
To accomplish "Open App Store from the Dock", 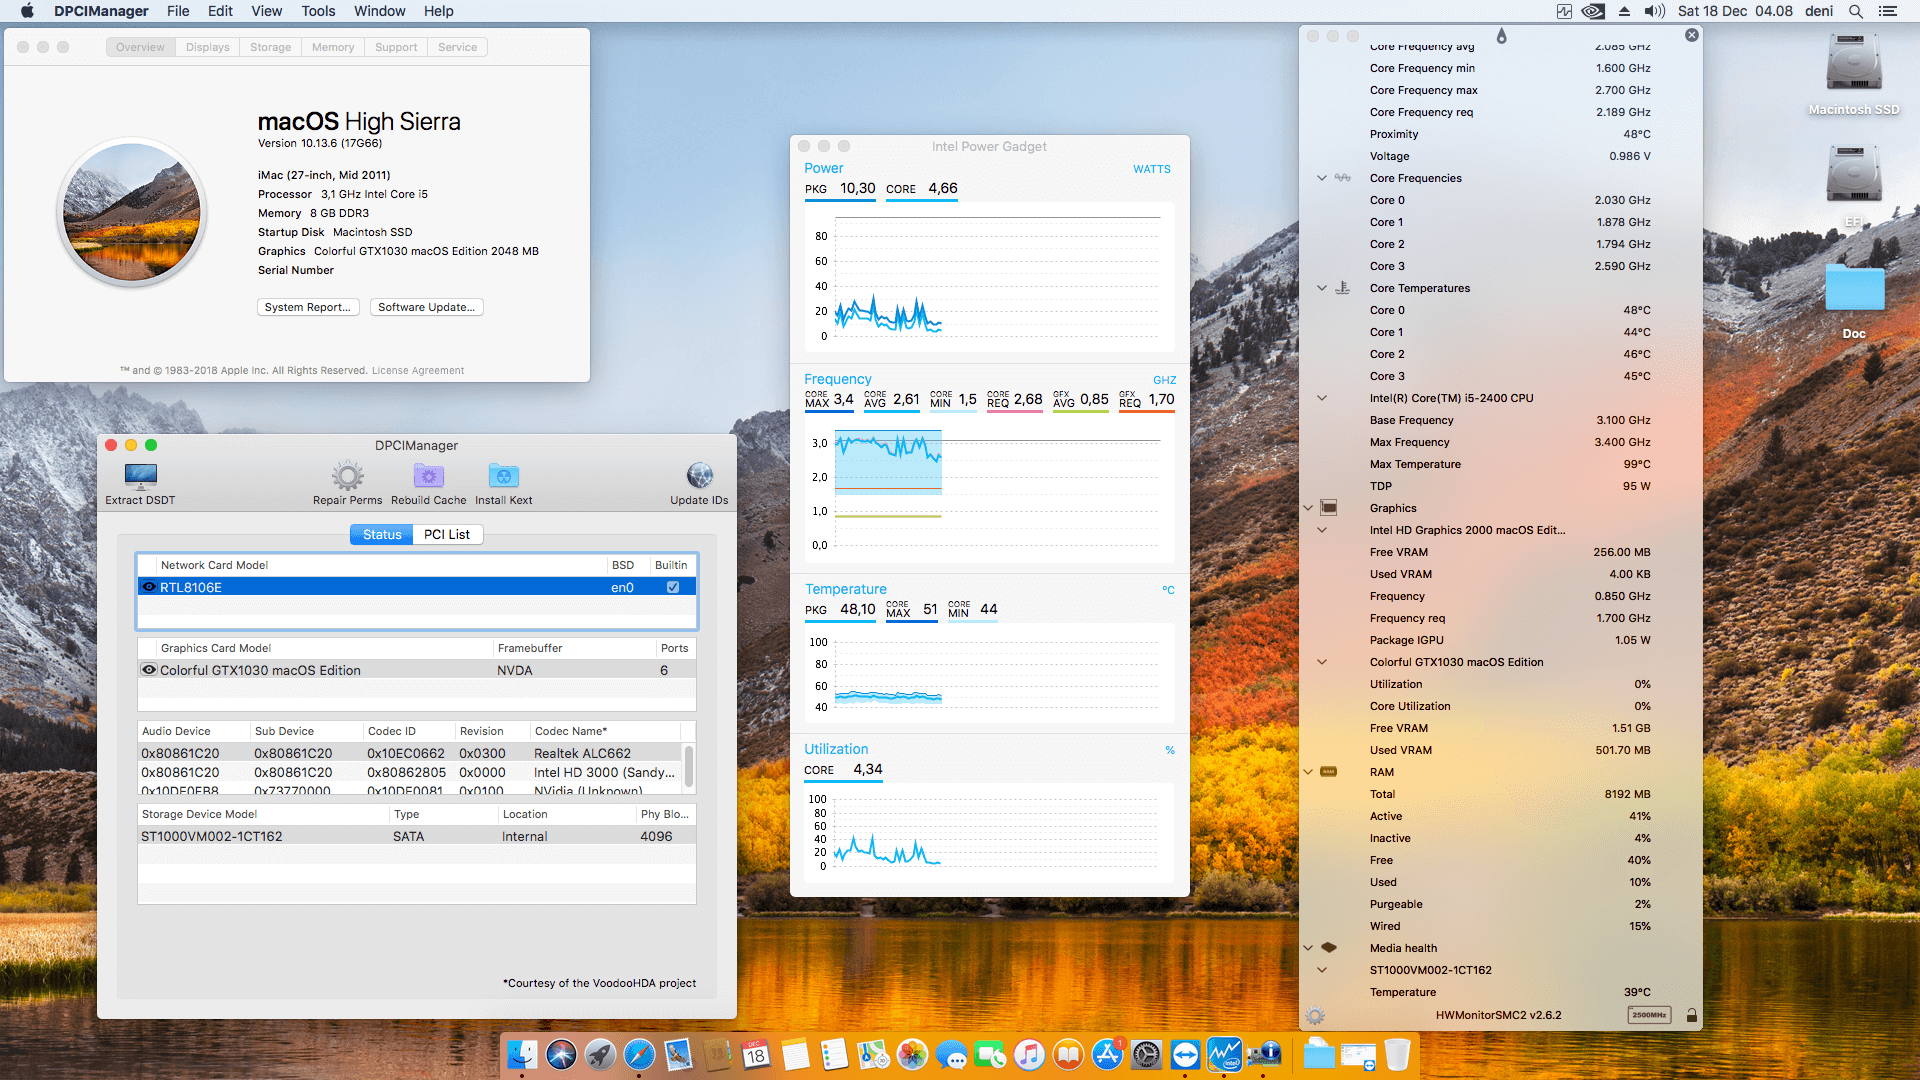I will [x=1107, y=1054].
